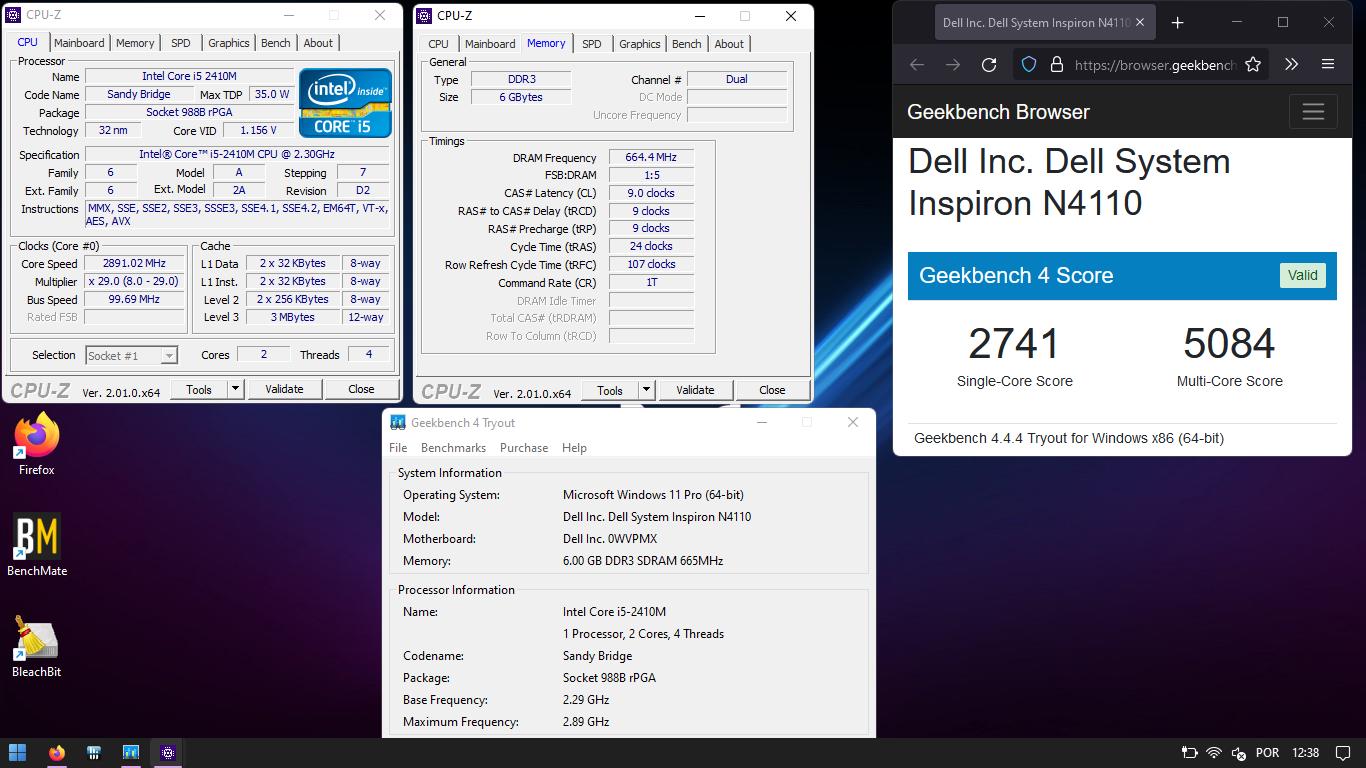Image resolution: width=1366 pixels, height=768 pixels.
Task: Click muted volume tray icon
Action: [x=1239, y=753]
